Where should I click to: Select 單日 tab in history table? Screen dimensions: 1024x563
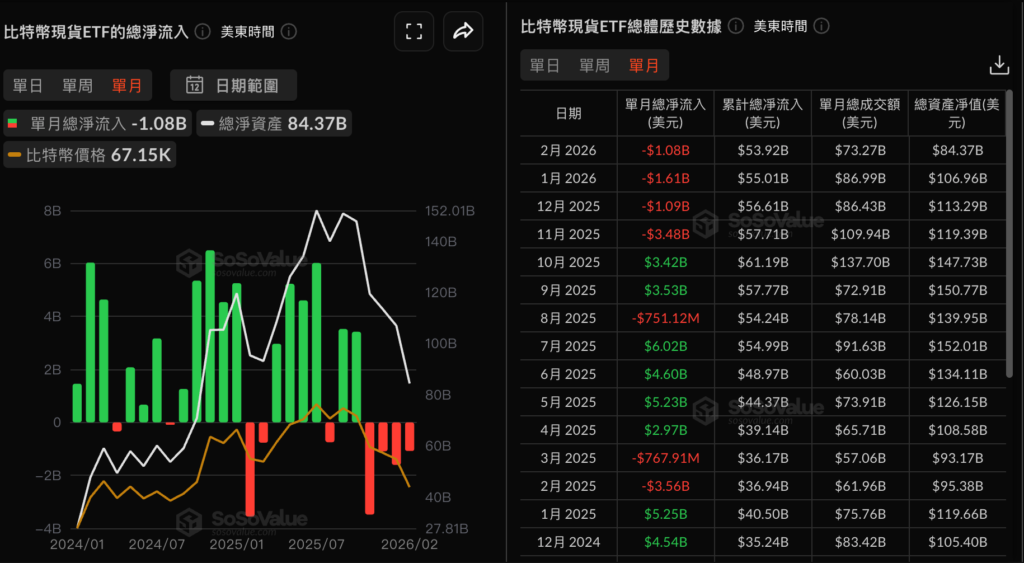tap(545, 65)
